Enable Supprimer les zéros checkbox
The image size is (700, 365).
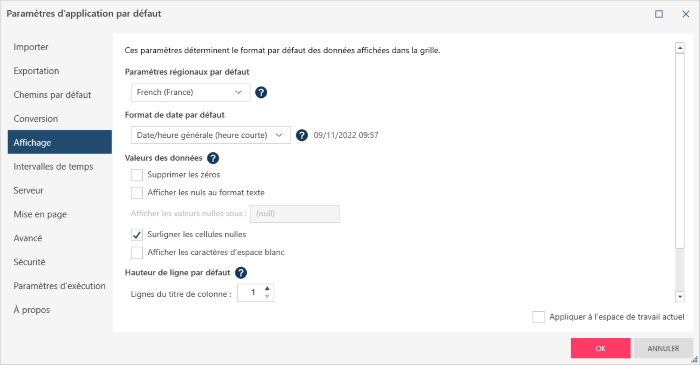(137, 175)
